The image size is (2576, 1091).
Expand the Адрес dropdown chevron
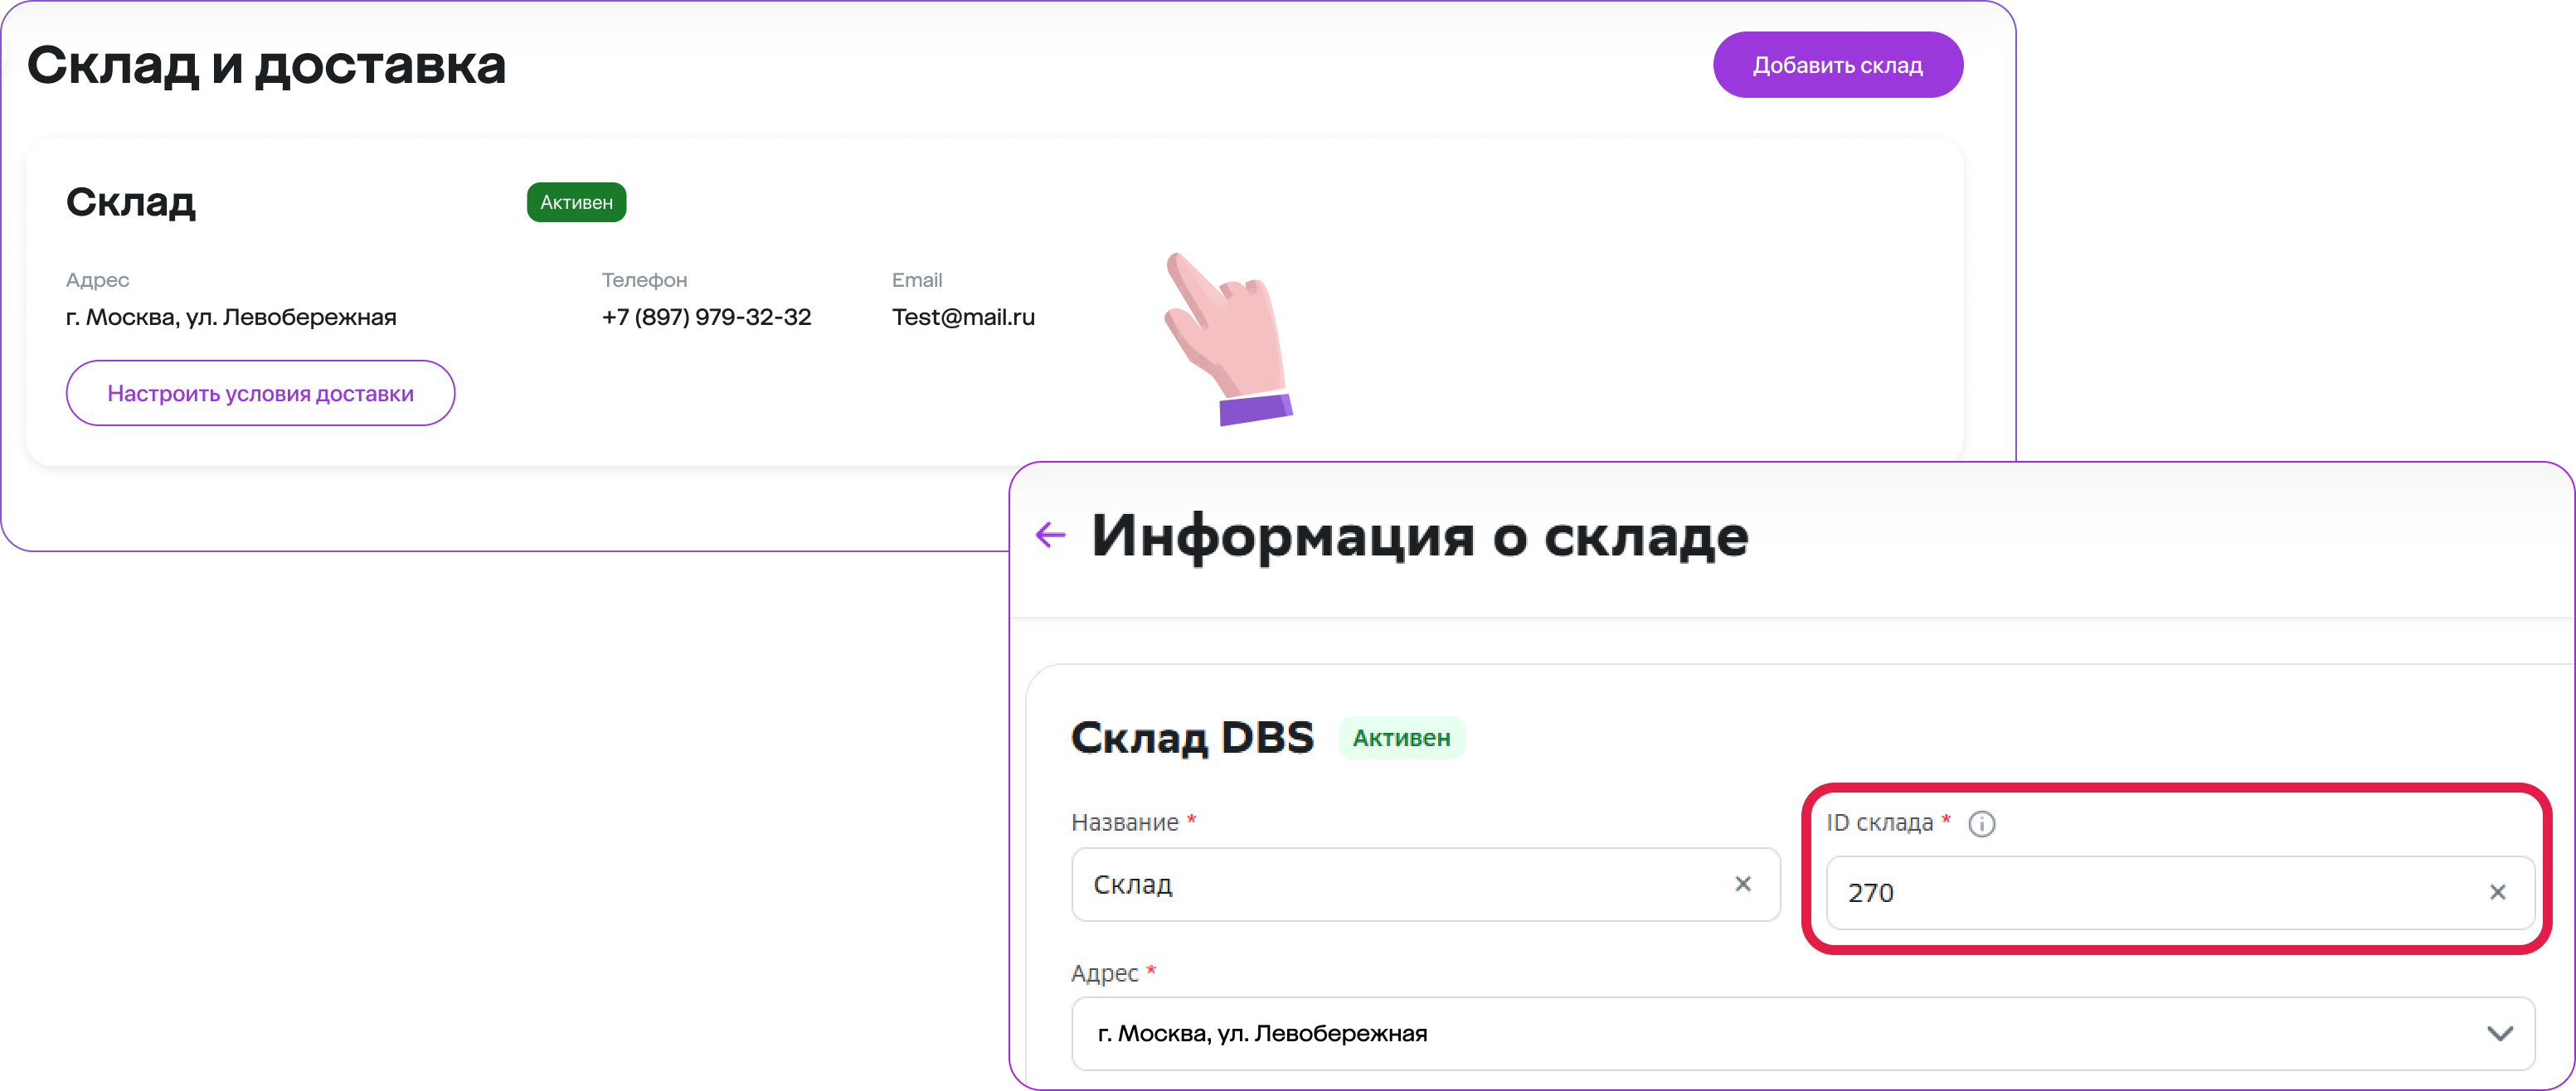[2499, 1033]
